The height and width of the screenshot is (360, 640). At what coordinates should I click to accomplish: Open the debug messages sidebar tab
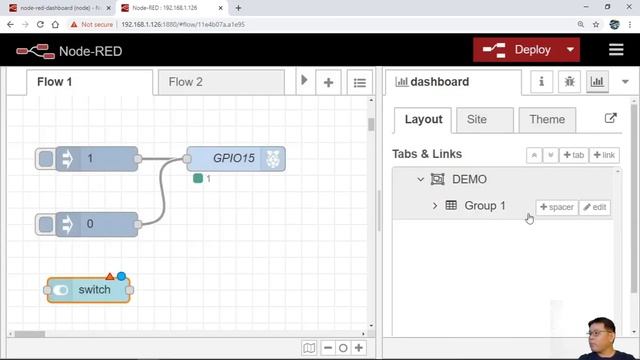569,82
